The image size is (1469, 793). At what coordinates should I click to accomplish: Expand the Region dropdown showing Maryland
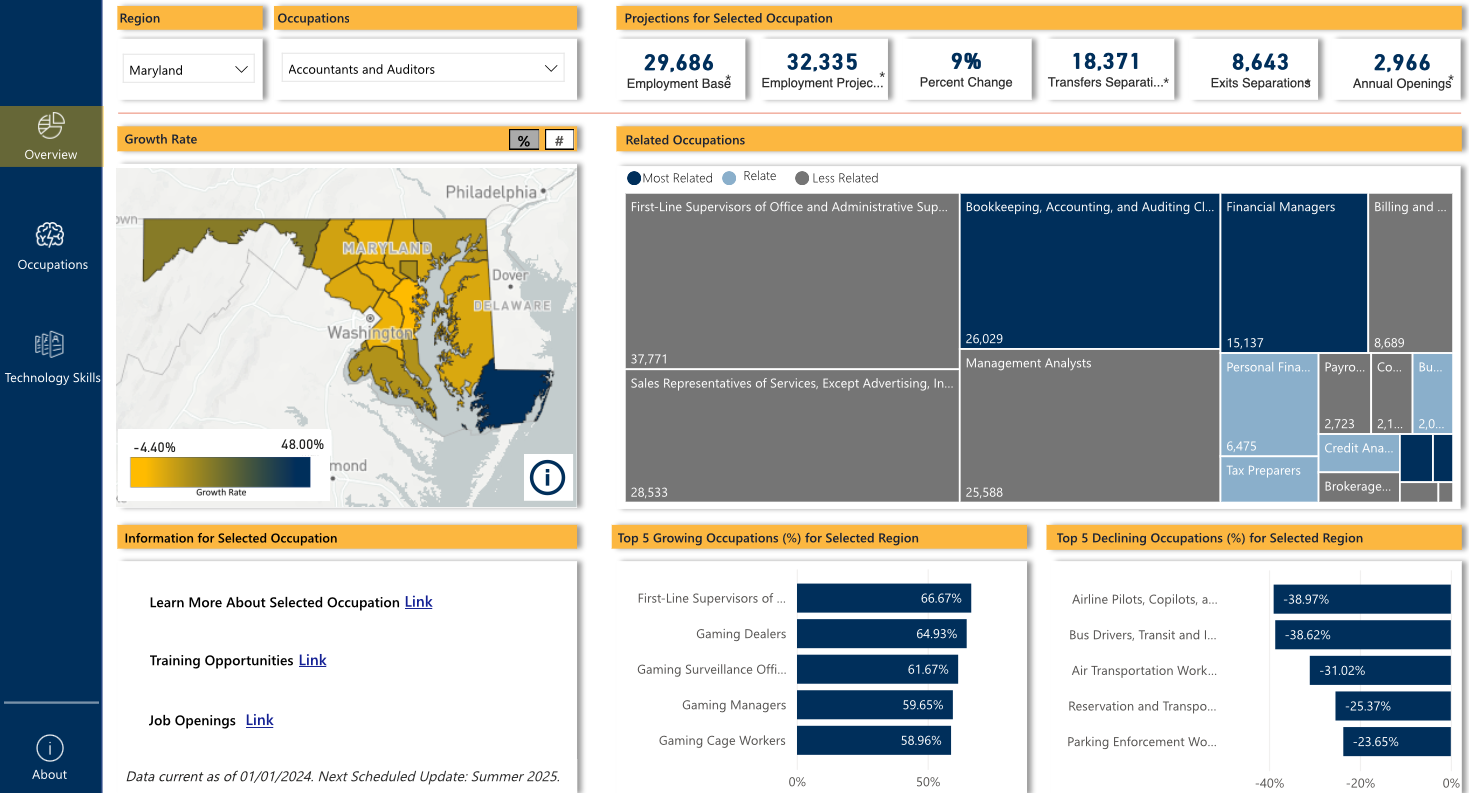(x=189, y=70)
